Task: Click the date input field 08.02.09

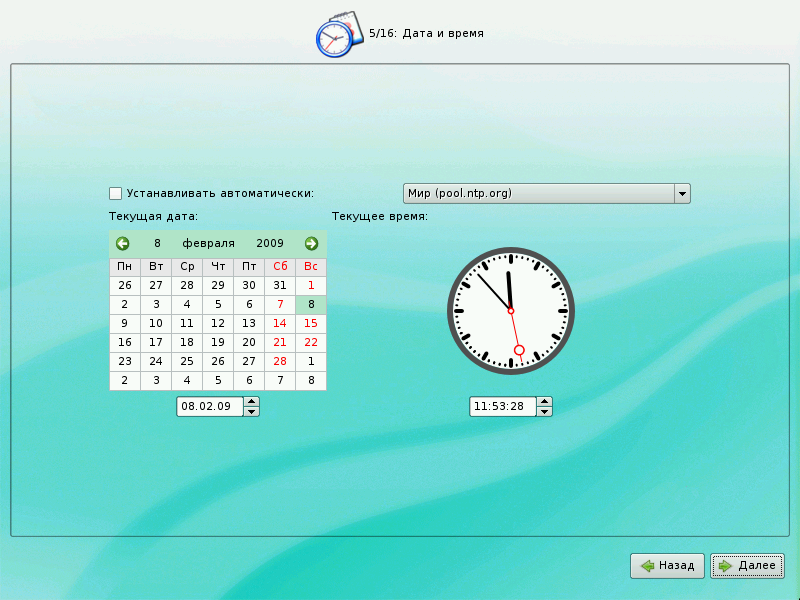Action: pyautogui.click(x=210, y=407)
